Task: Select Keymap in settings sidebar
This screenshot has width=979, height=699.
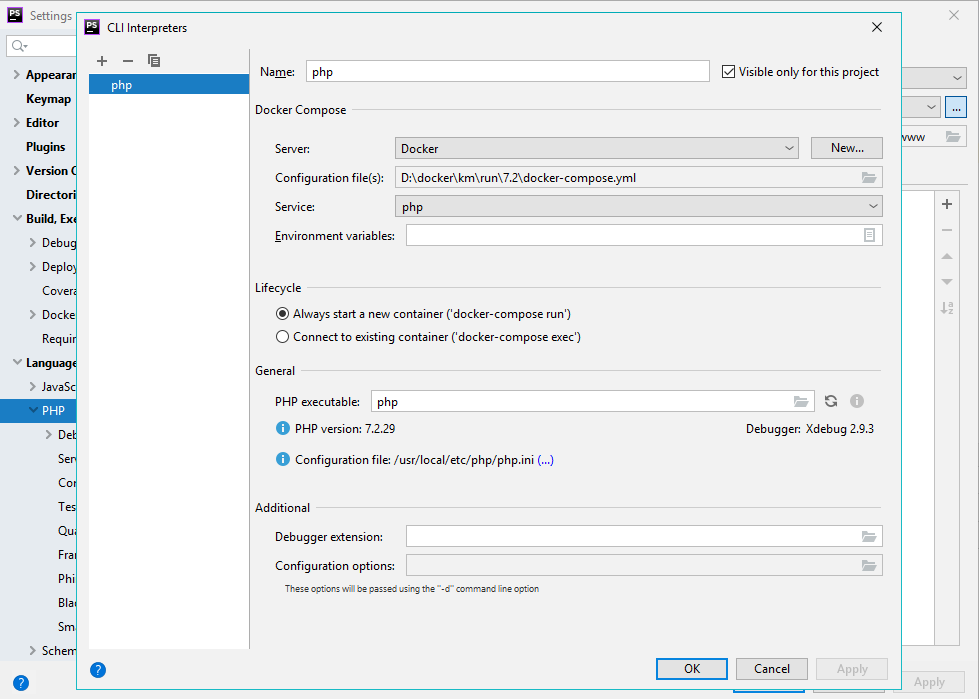Action: coord(48,99)
